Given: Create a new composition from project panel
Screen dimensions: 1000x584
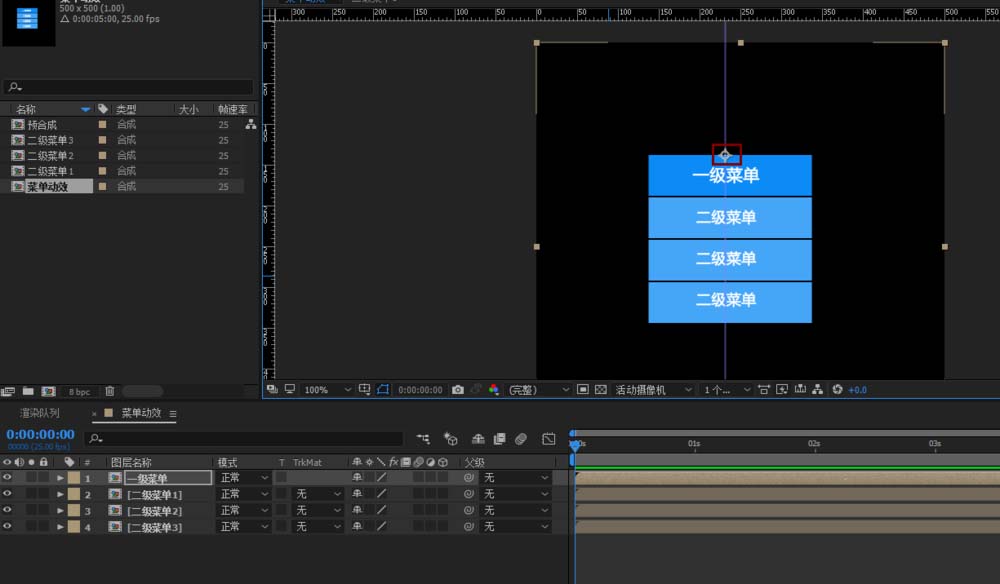Looking at the screenshot, I should coord(48,391).
